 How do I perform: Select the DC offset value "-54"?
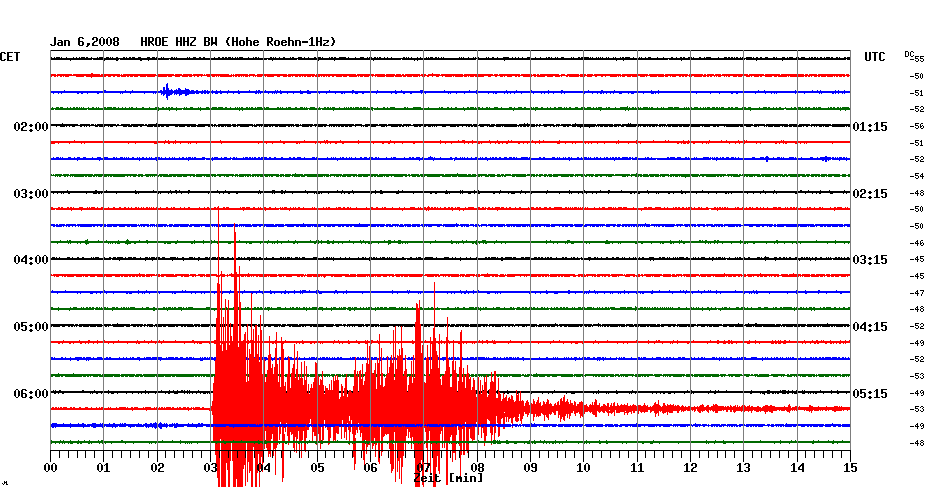(917, 176)
